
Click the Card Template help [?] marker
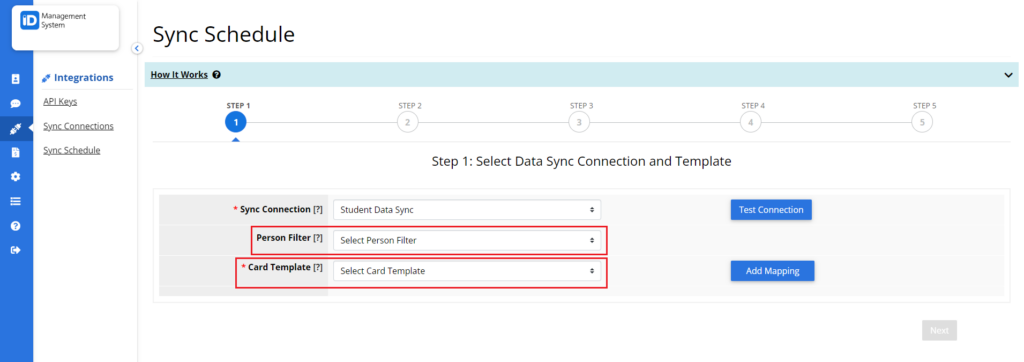click(317, 267)
